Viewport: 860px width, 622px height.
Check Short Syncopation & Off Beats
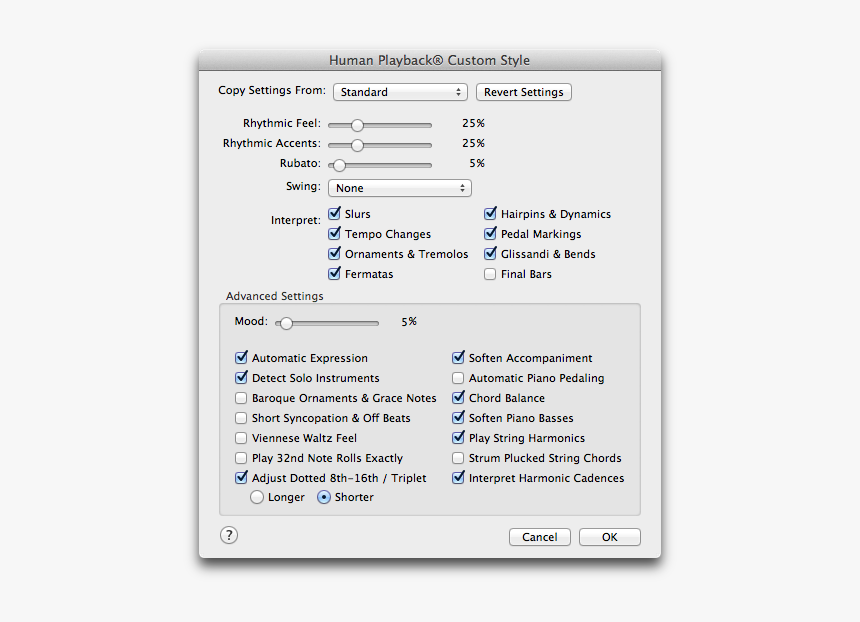241,418
